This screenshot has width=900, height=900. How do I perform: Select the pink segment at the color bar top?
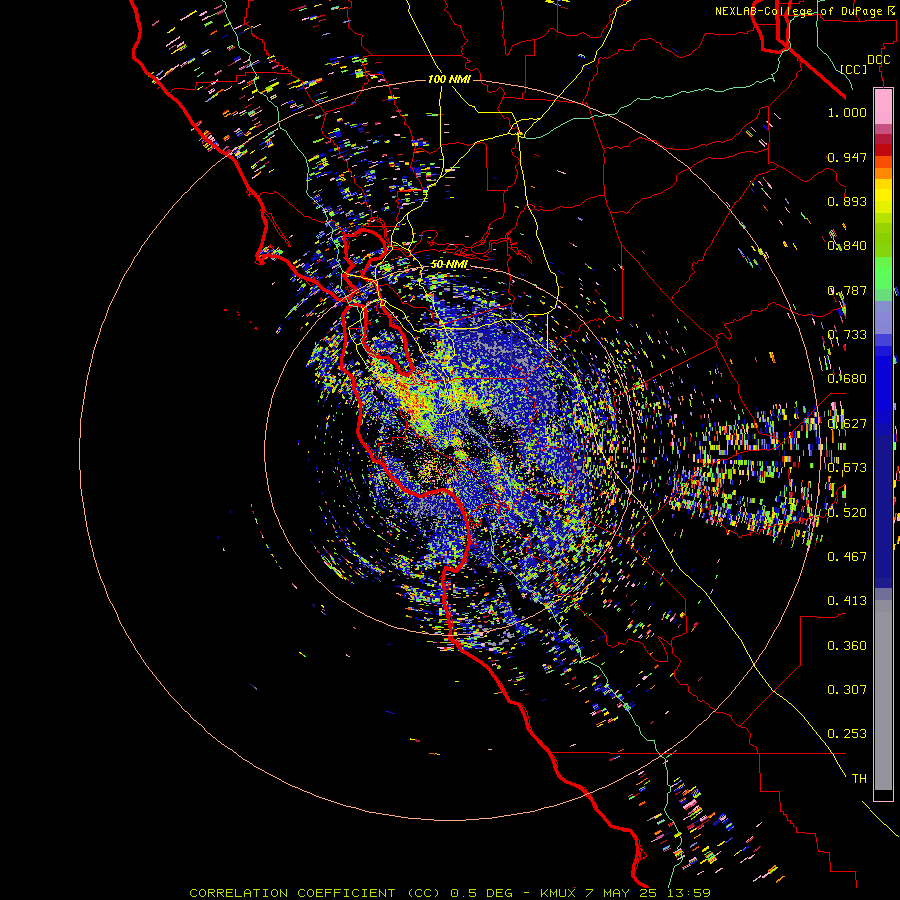[883, 106]
